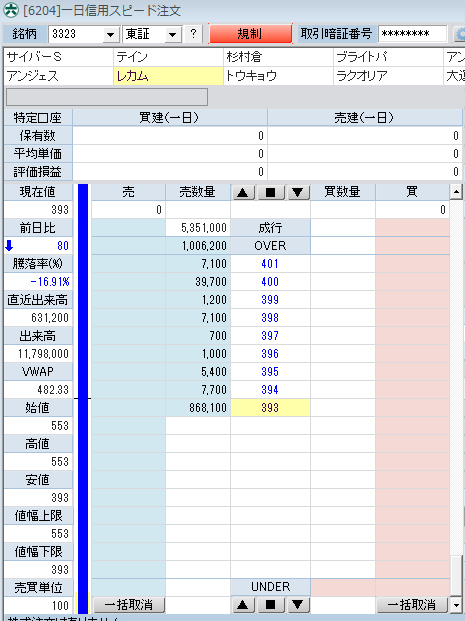Image resolution: width=465 pixels, height=621 pixels.
Task: Click highlighted price 393 in order board
Action: coord(270,408)
